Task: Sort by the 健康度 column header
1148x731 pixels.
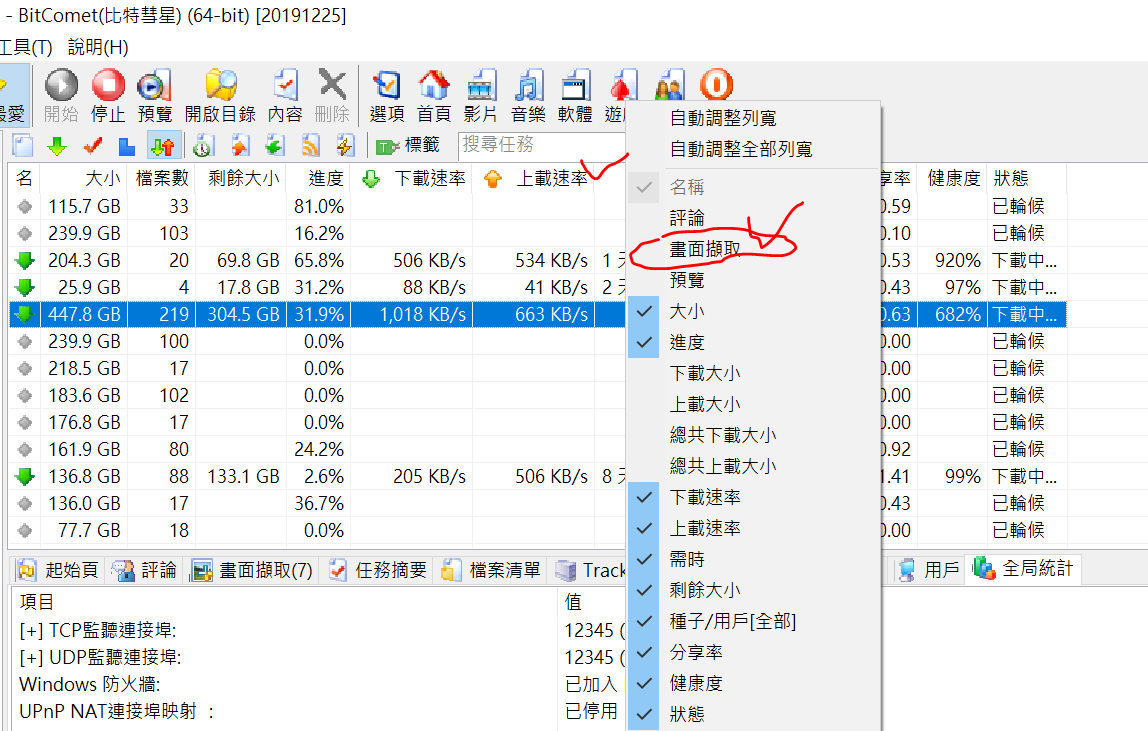Action: tap(953, 179)
